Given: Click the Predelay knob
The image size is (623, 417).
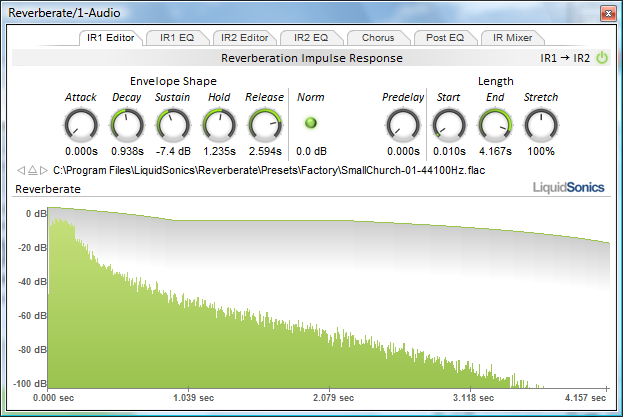Looking at the screenshot, I should tap(403, 125).
